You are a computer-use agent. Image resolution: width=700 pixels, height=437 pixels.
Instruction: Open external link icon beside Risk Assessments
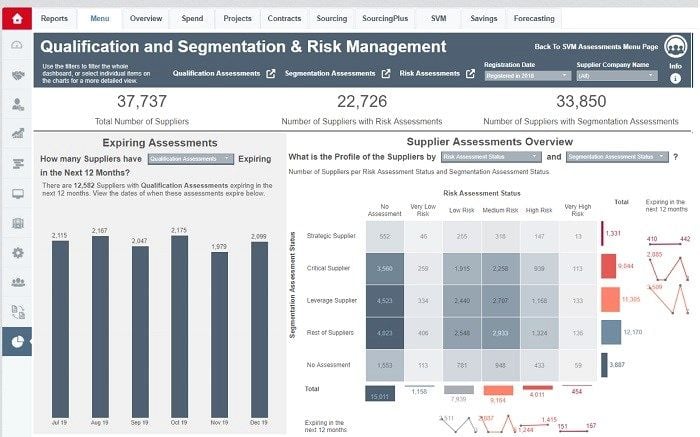click(x=470, y=74)
